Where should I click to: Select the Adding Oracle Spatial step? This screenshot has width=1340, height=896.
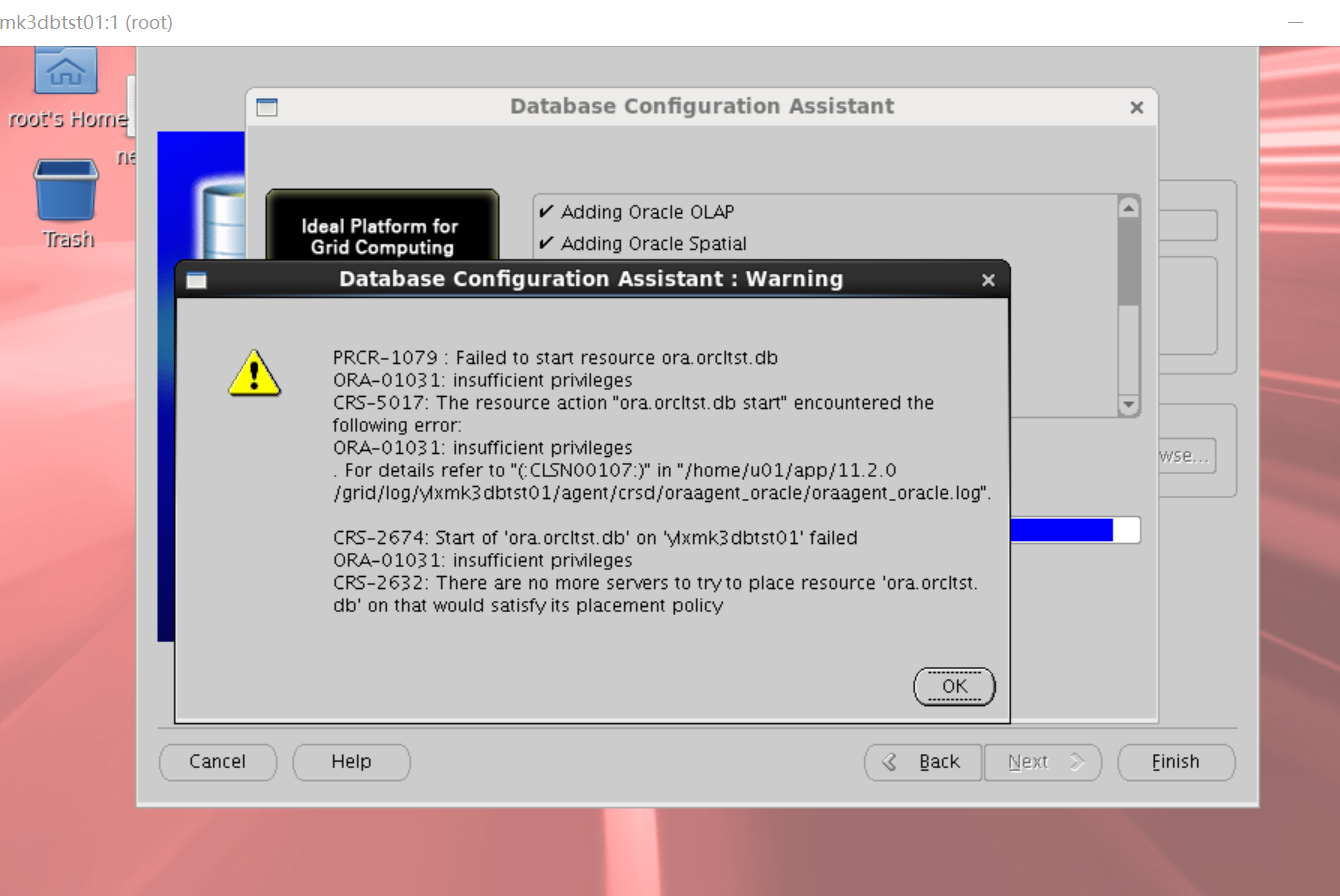(x=653, y=243)
